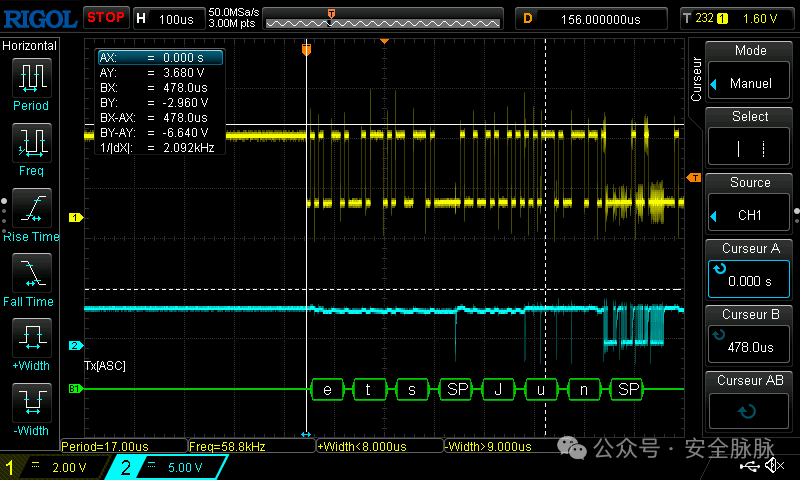Click the STOP run status button
800x480 pixels.
106,18
